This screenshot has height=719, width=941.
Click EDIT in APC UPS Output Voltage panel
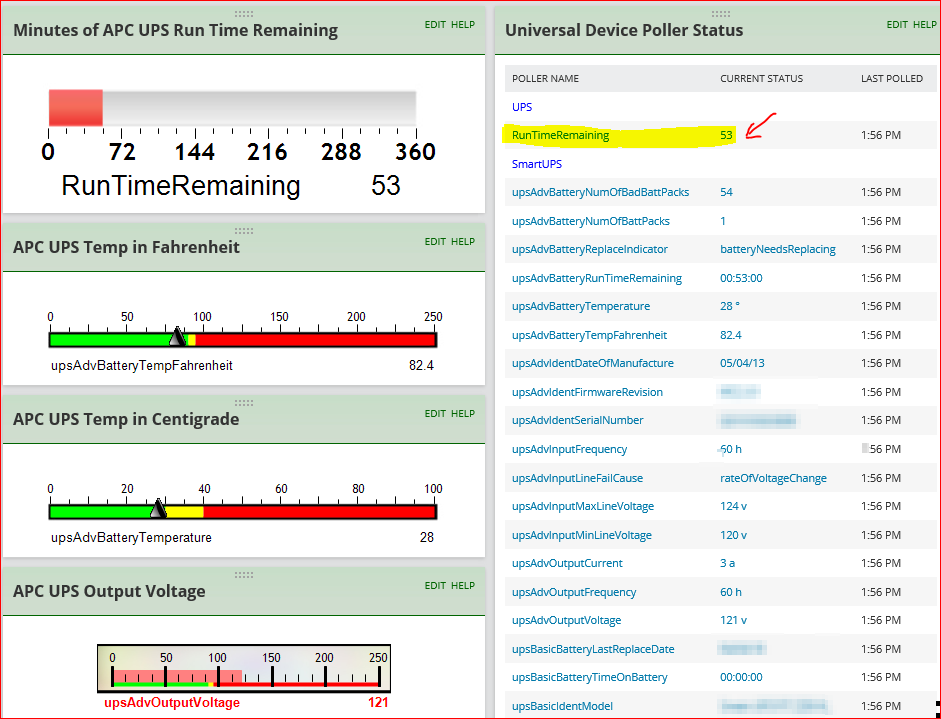click(435, 585)
